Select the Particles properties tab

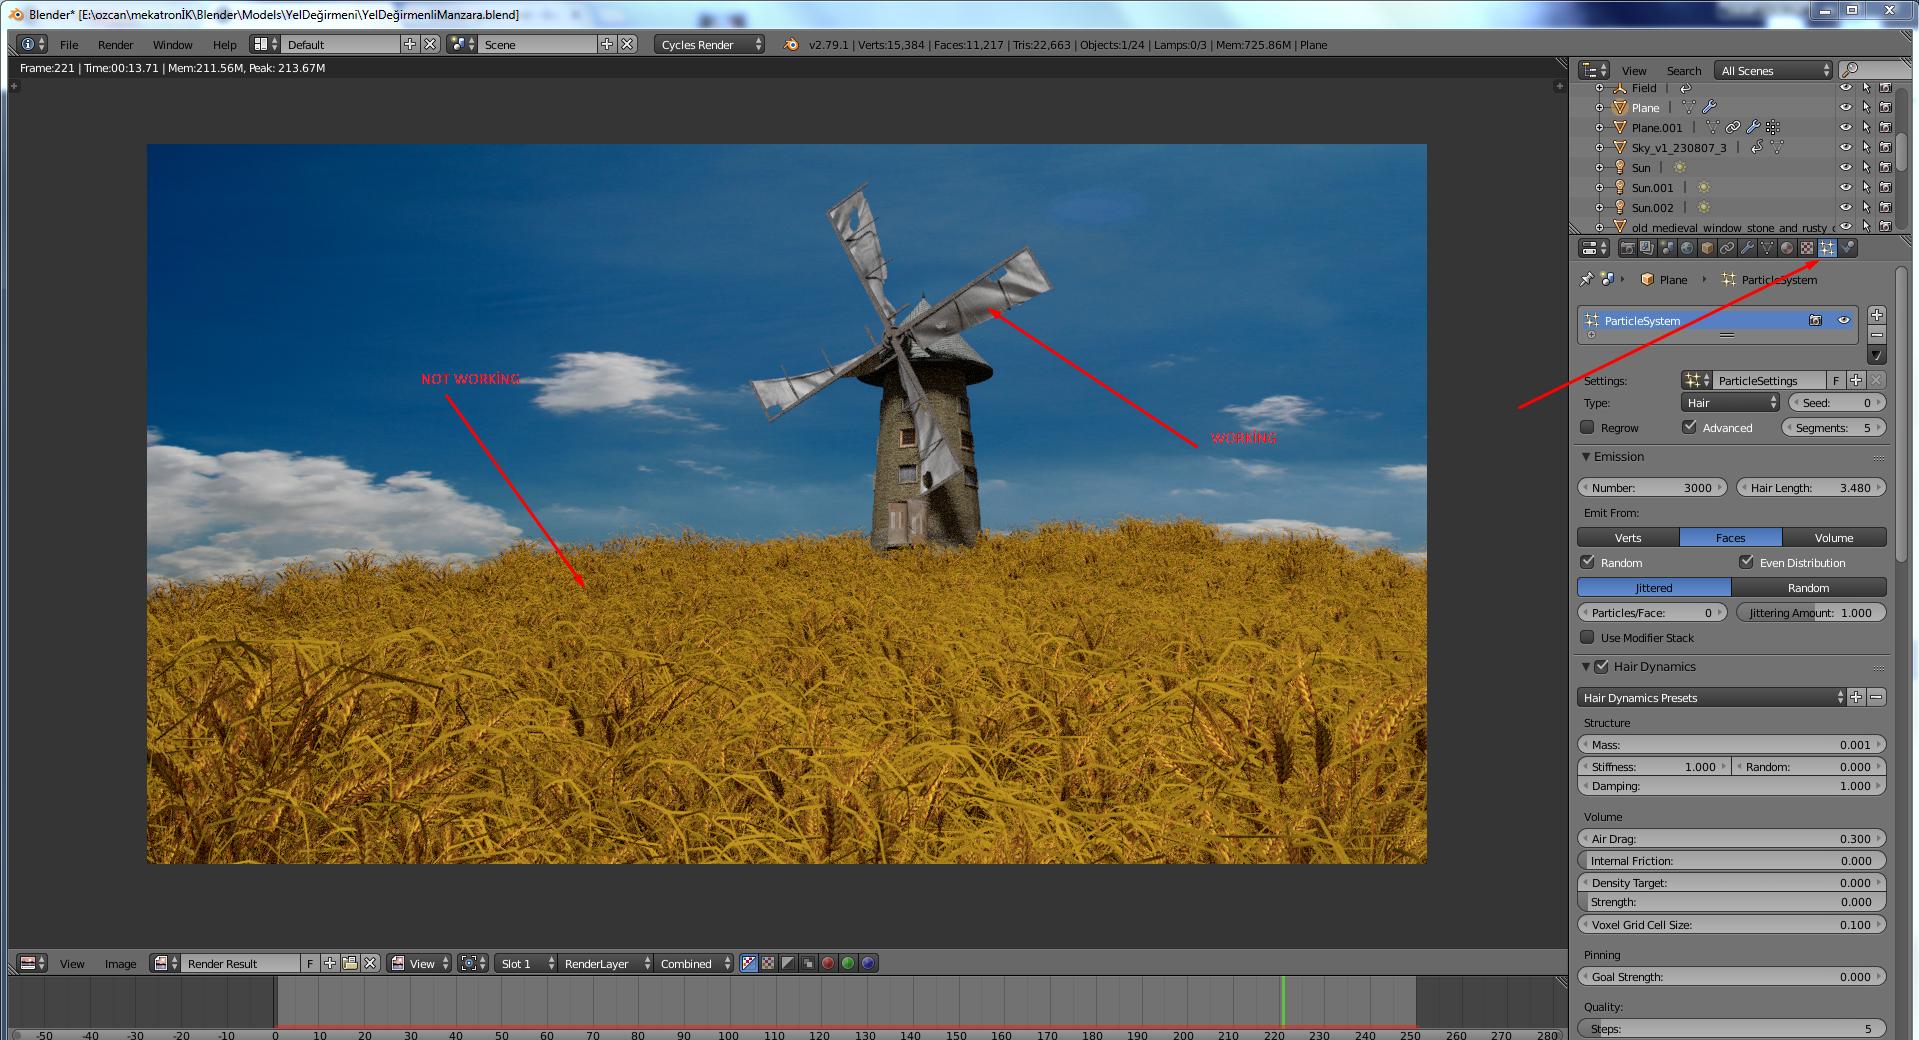1827,248
